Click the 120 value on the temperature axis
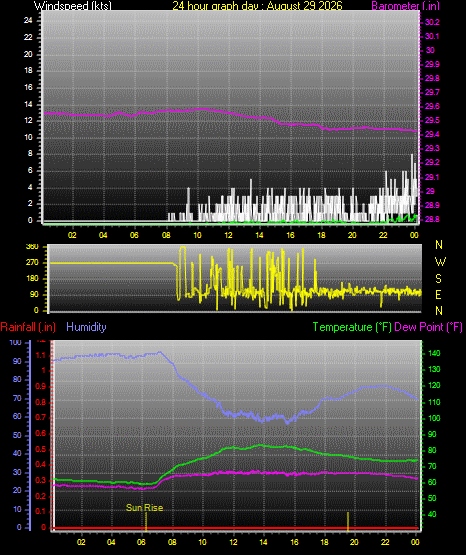The height and width of the screenshot is (555, 466). (x=434, y=385)
